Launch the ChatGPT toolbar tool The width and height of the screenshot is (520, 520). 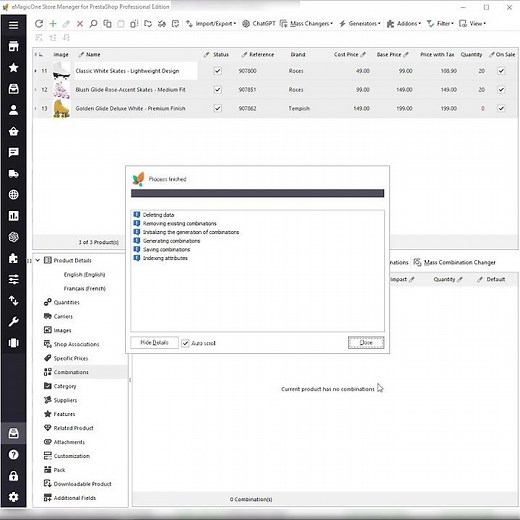pos(259,24)
